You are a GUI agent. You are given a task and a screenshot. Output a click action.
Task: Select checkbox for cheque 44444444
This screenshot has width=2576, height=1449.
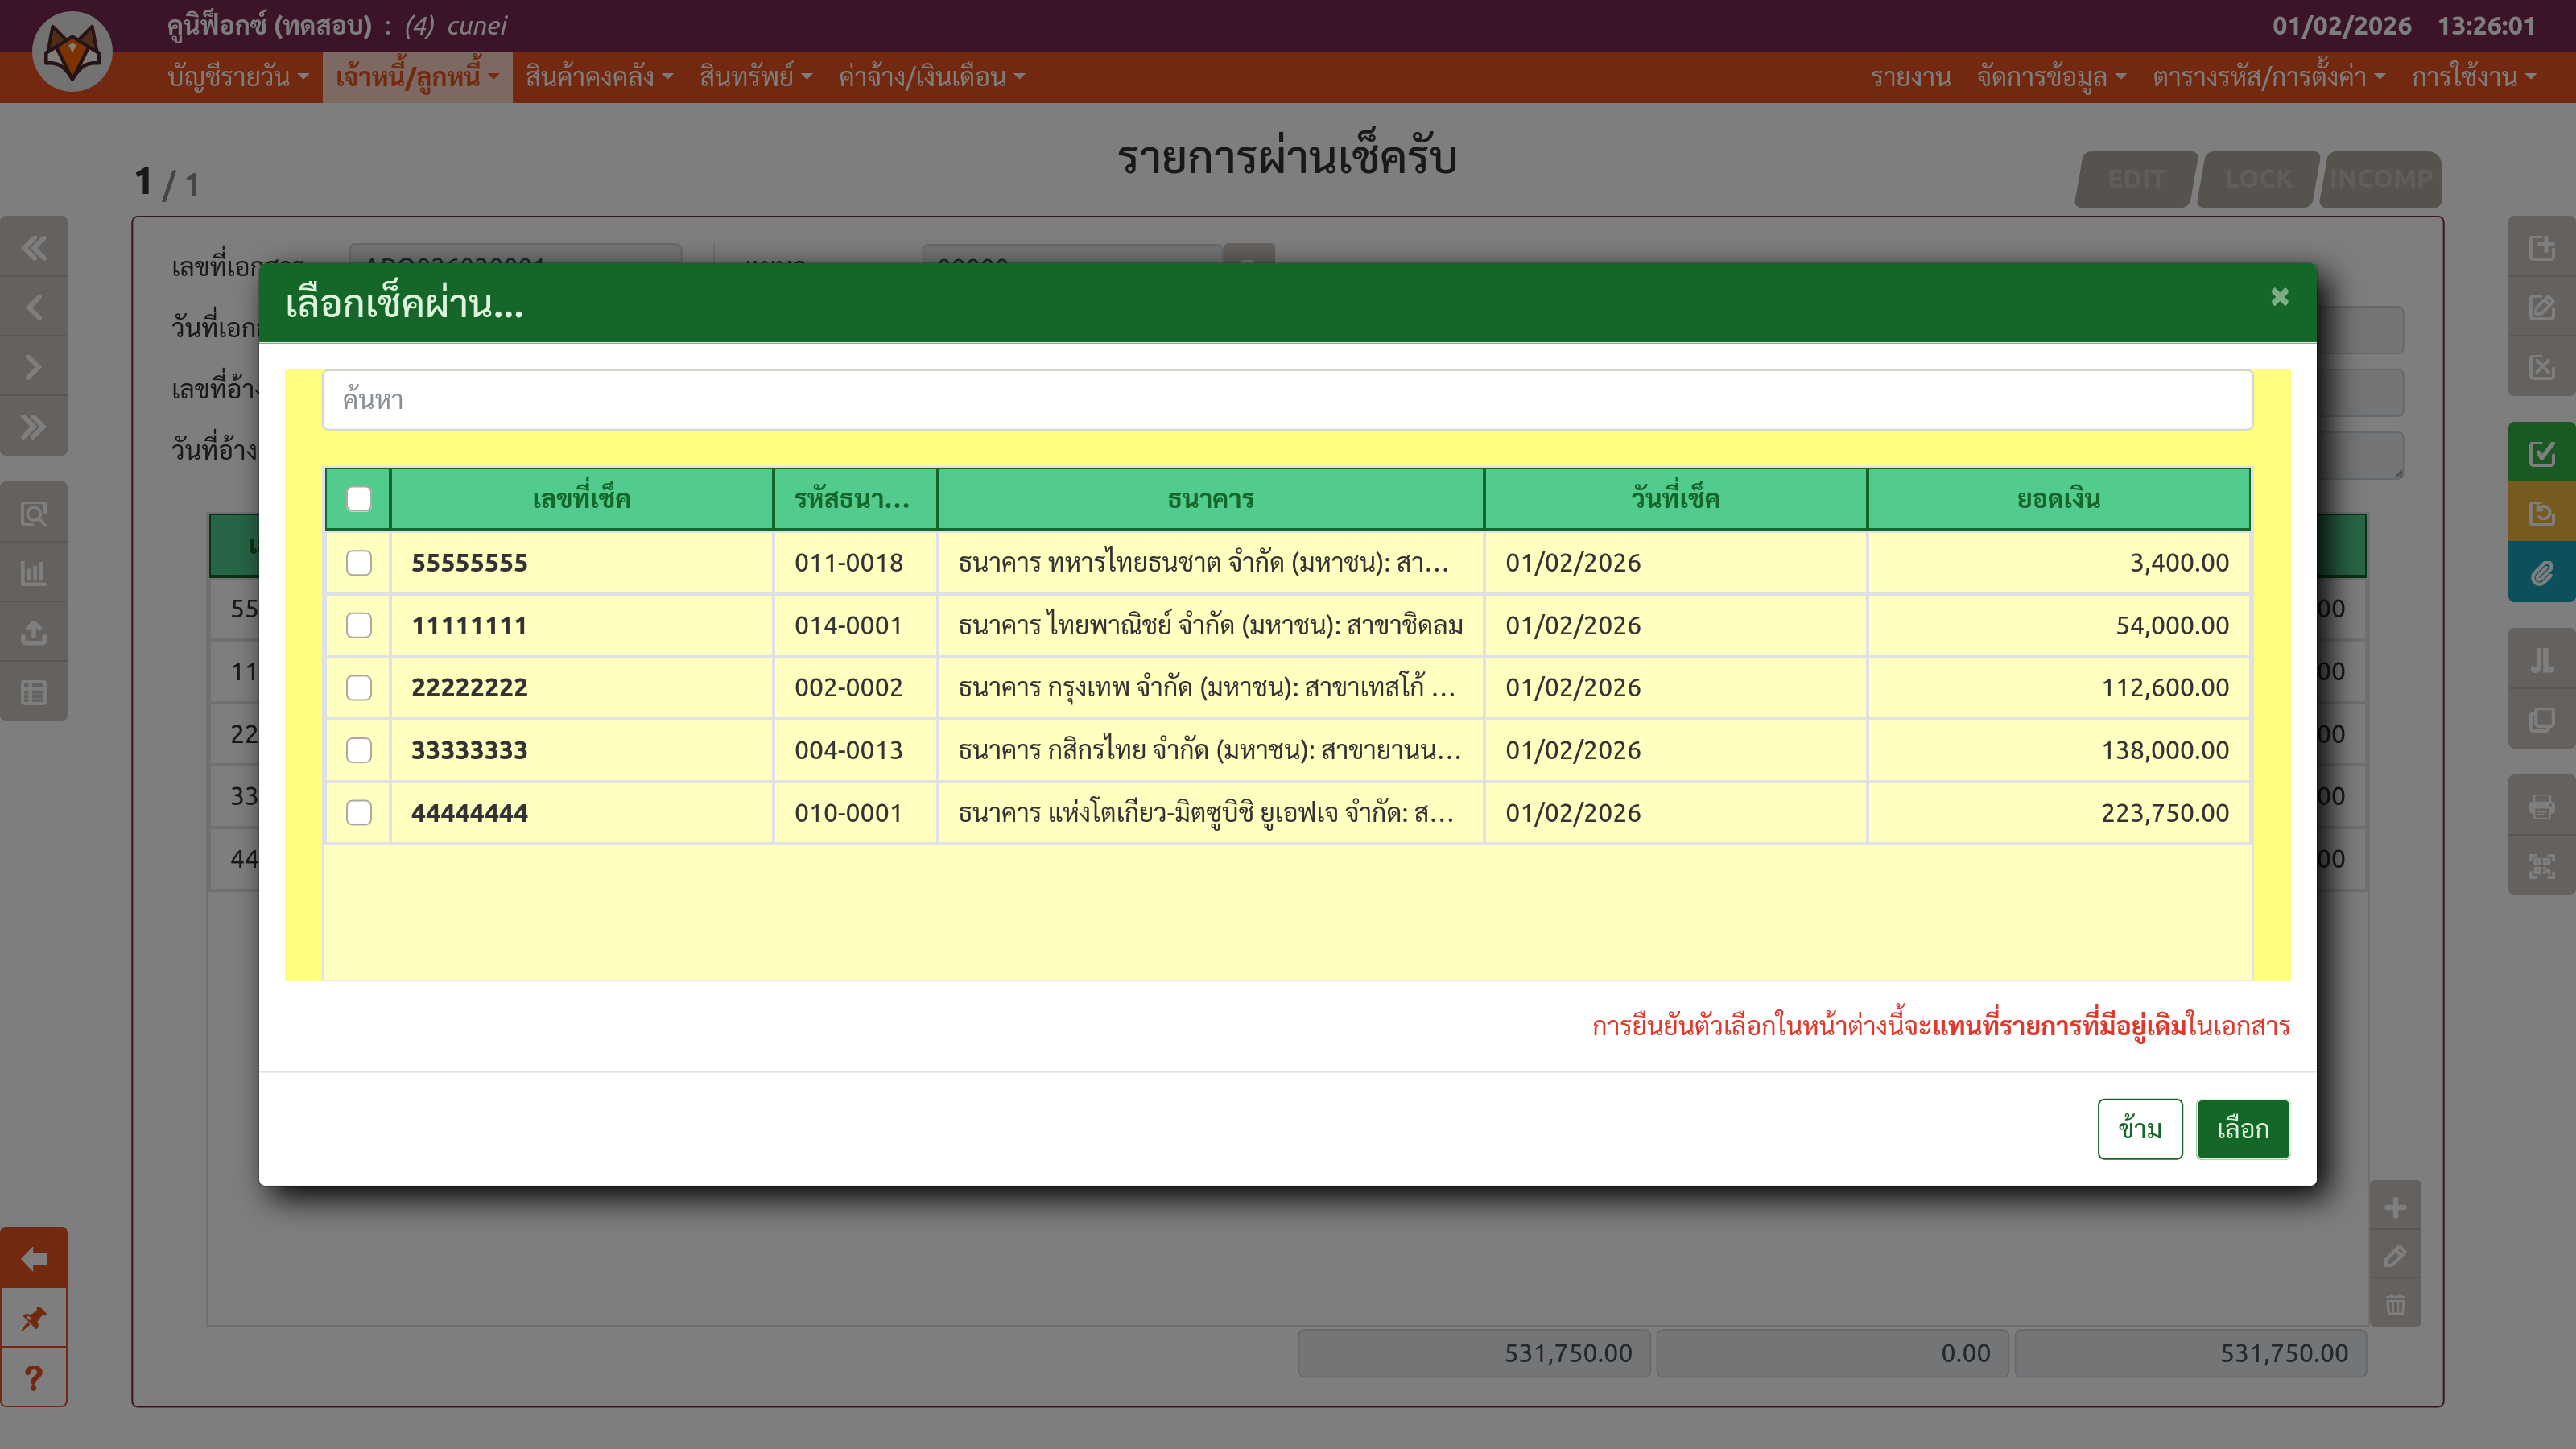[359, 813]
